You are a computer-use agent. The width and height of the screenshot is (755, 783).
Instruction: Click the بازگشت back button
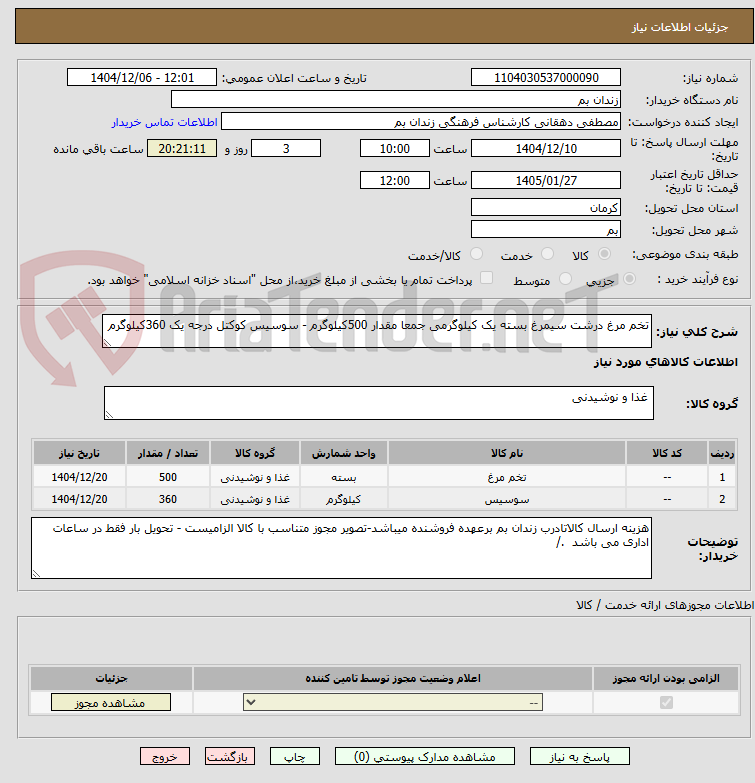coord(230,757)
